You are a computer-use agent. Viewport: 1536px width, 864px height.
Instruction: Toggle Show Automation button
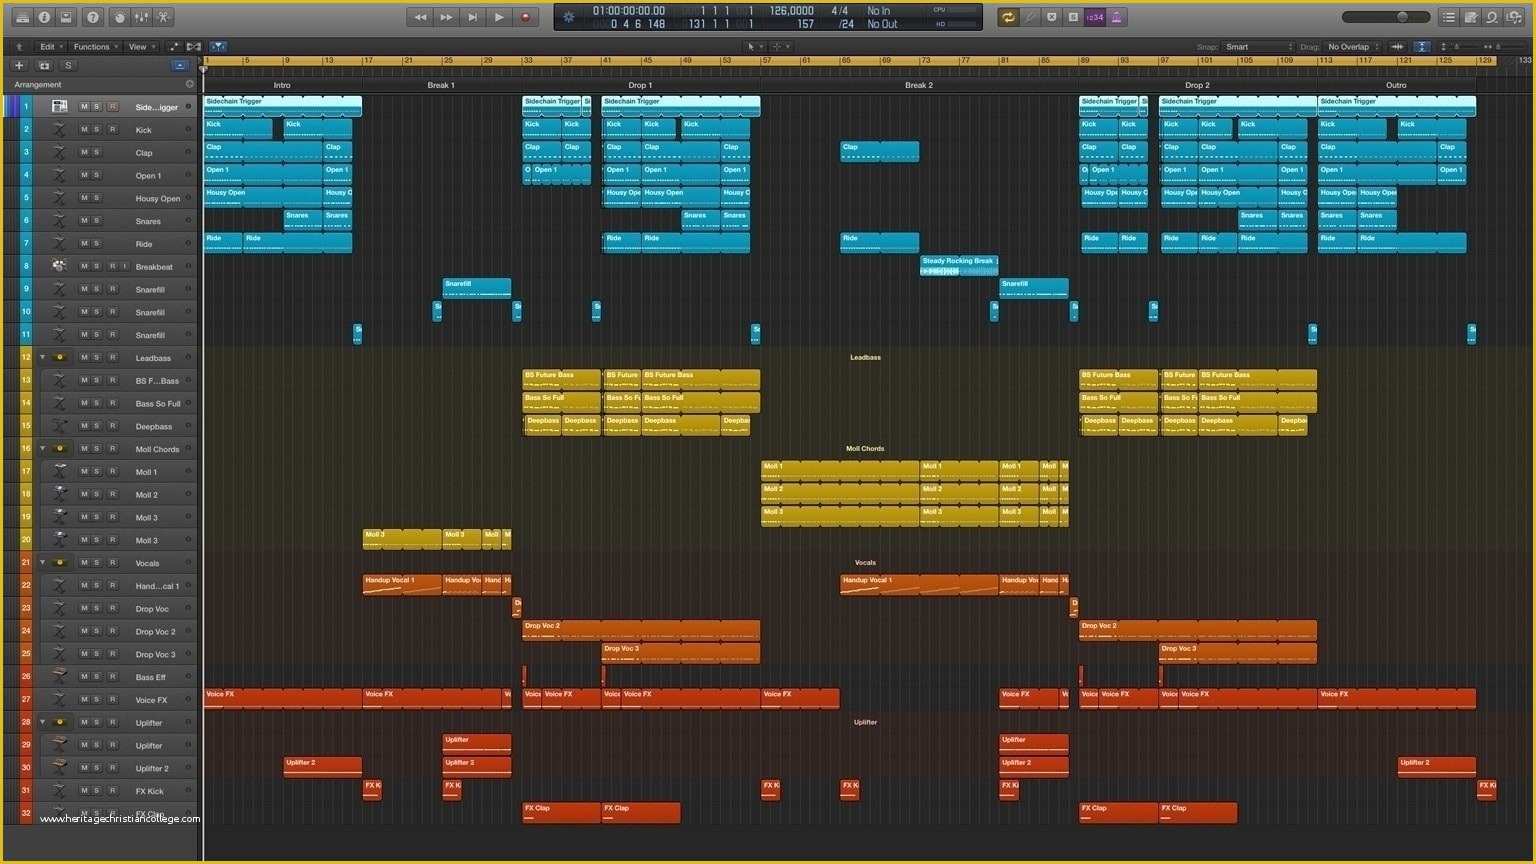click(174, 47)
